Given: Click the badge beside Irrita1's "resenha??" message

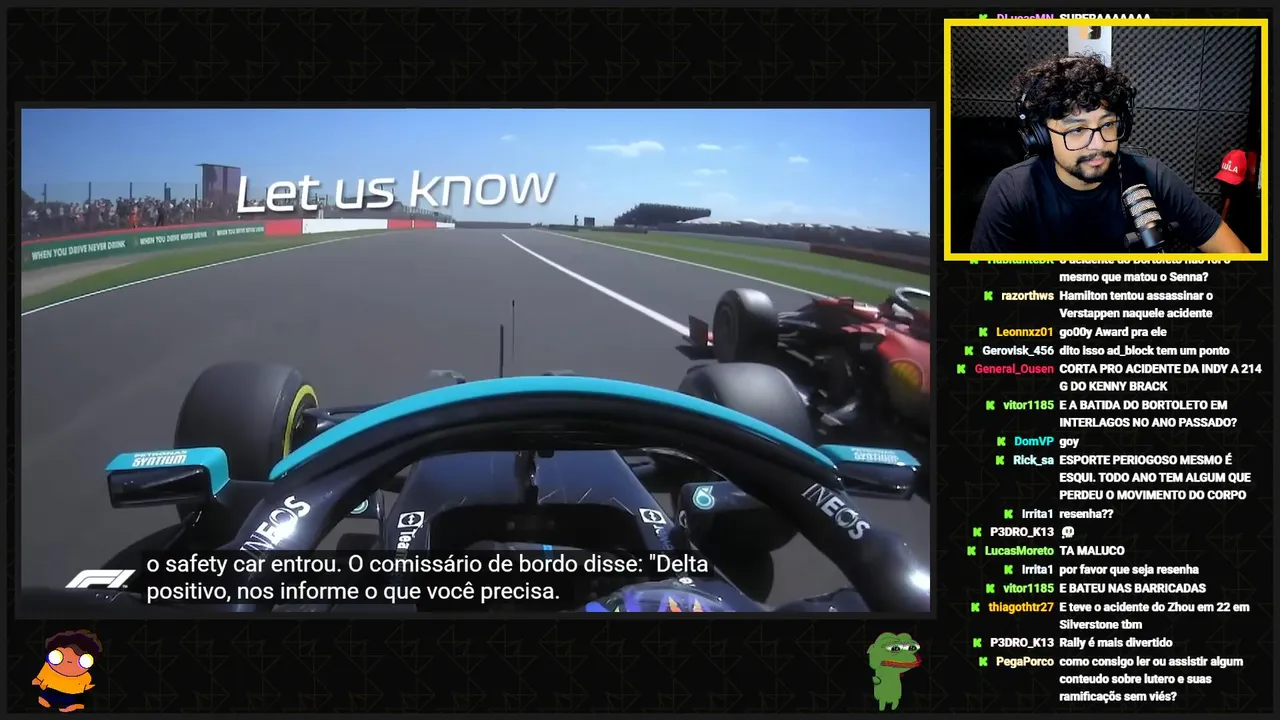Looking at the screenshot, I should click(x=1008, y=514).
